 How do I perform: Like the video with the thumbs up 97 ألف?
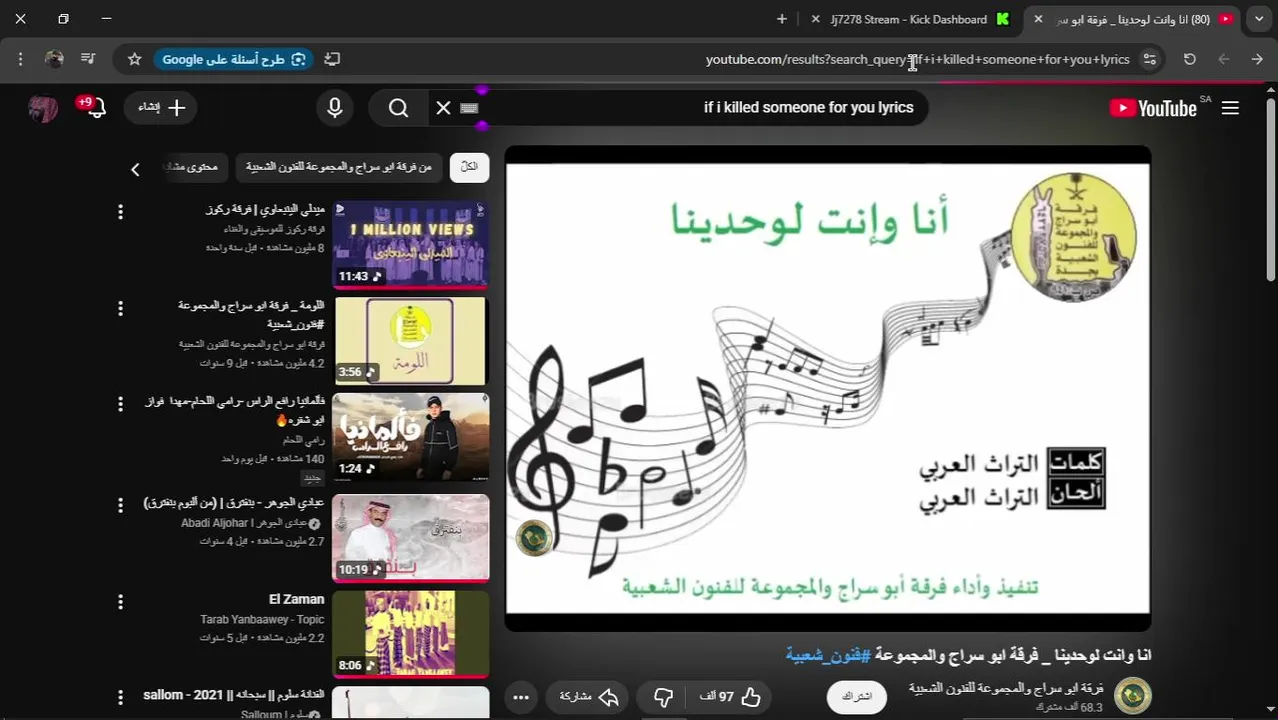(x=731, y=697)
